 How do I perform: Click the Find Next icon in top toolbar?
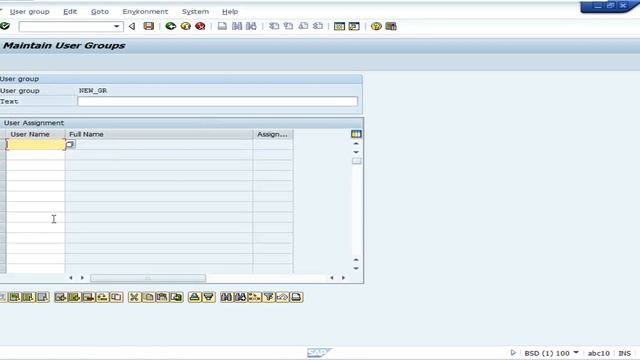click(251, 26)
